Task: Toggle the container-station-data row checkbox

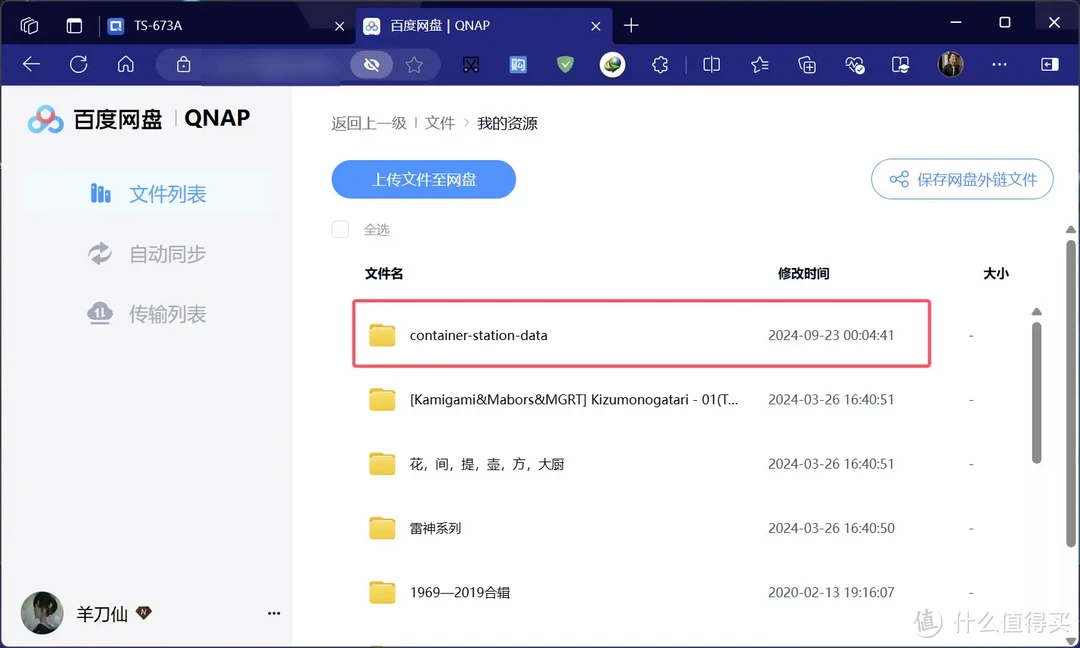Action: (340, 335)
